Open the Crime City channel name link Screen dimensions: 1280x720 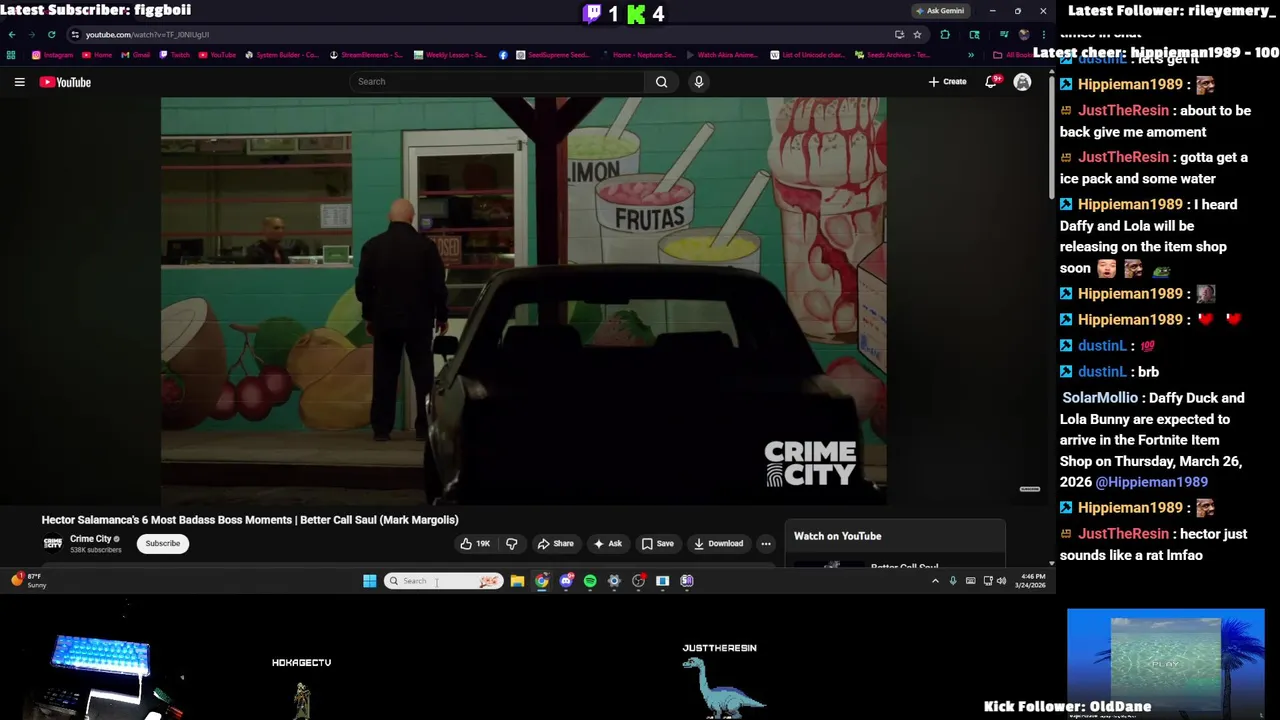[x=90, y=539]
